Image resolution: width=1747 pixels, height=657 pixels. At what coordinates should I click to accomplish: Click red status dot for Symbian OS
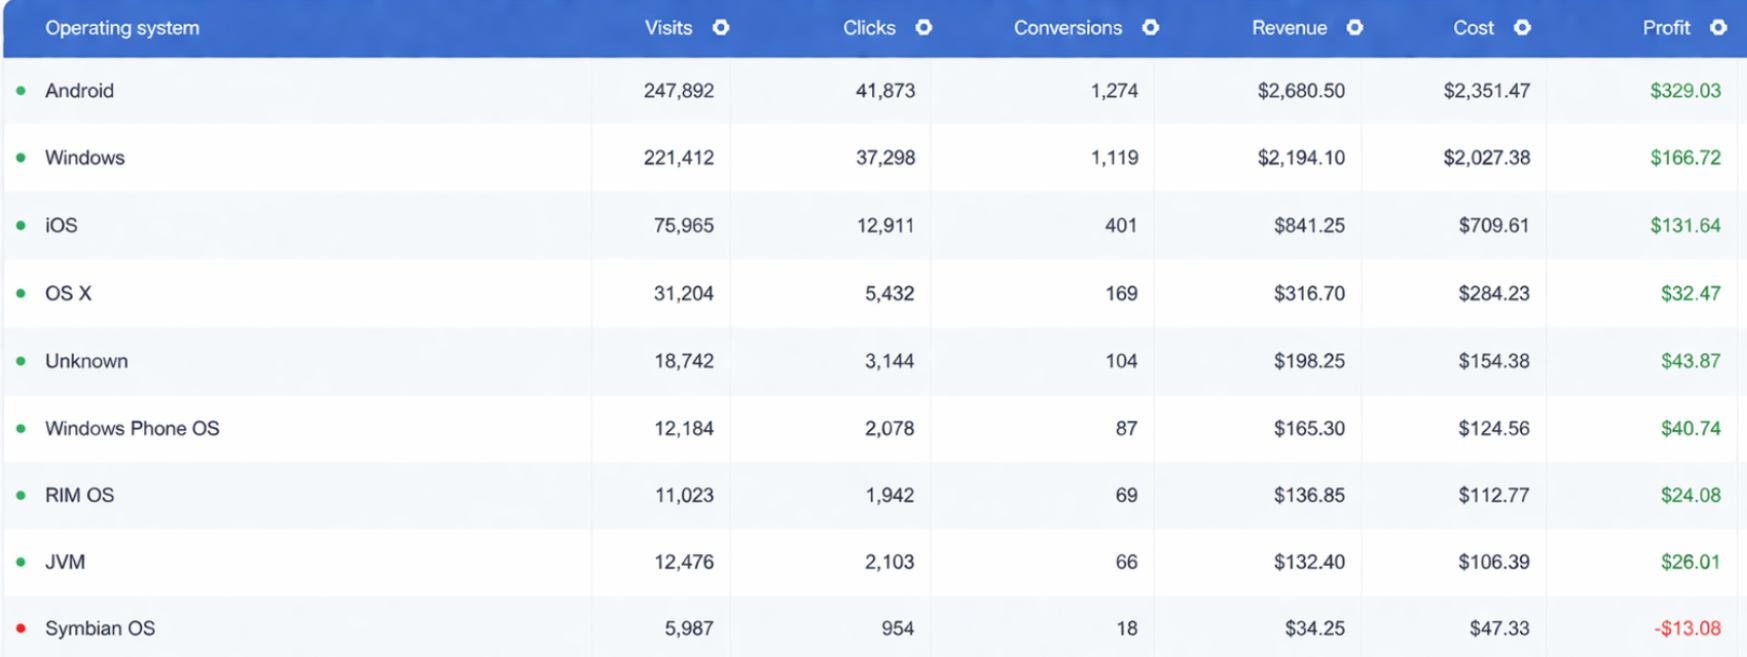(x=21, y=629)
